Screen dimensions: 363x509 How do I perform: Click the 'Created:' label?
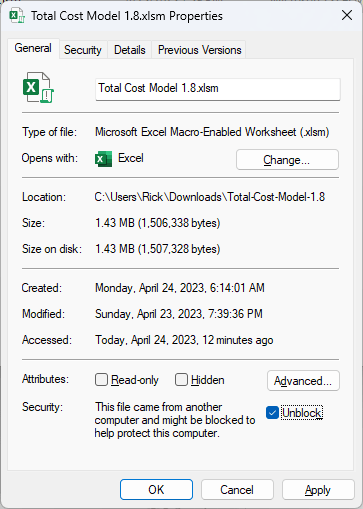(42, 288)
